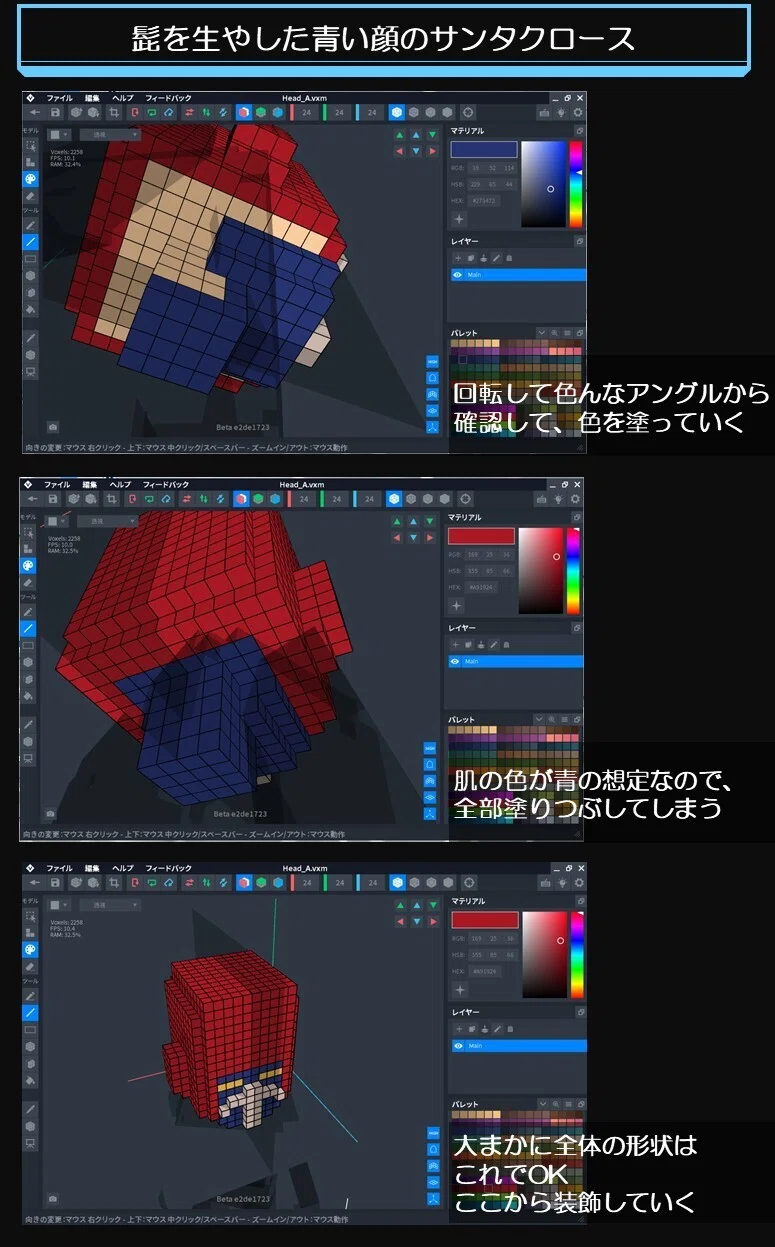Image resolution: width=775 pixels, height=1247 pixels.
Task: Toggle Main layer eye in the FPS 10.0 screenshot
Action: pyautogui.click(x=455, y=661)
